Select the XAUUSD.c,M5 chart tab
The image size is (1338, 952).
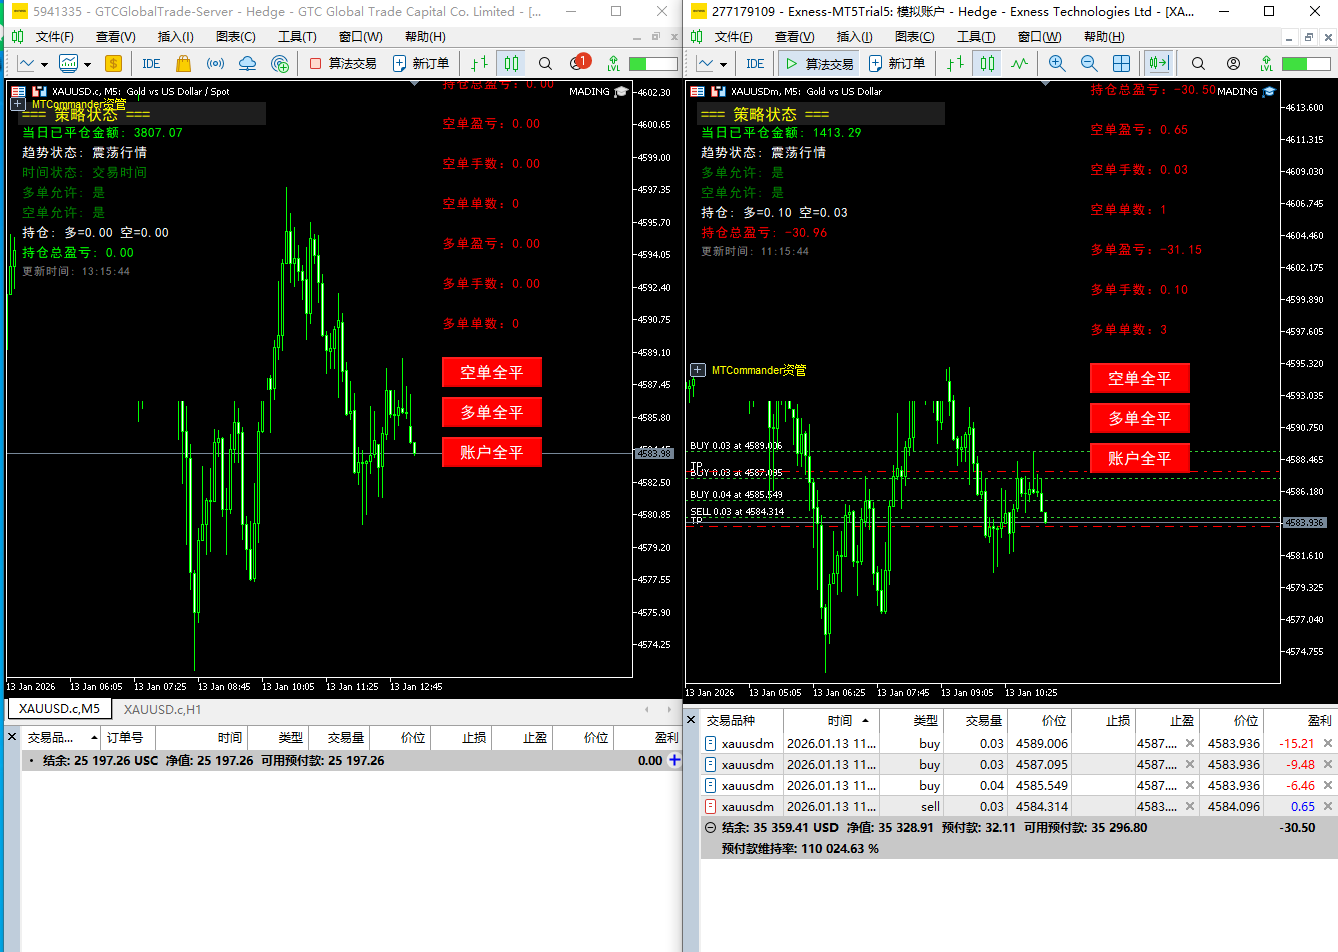point(59,709)
